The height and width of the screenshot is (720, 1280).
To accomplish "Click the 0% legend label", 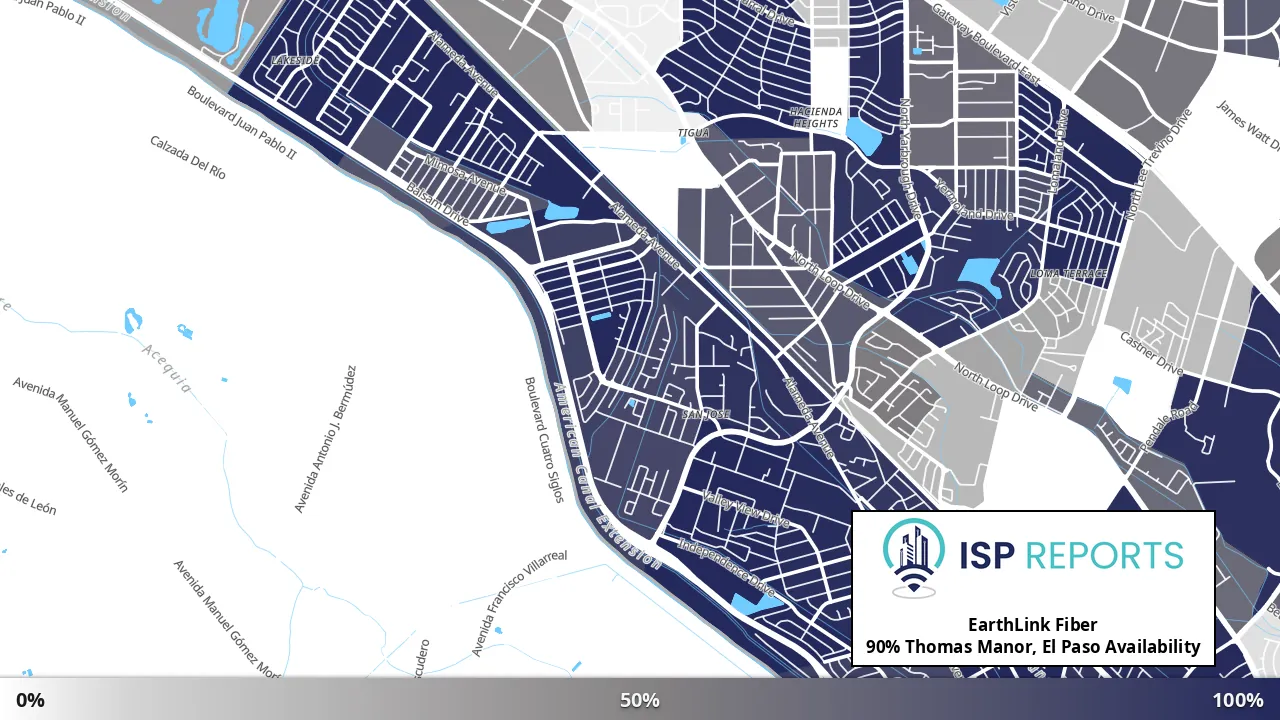I will pos(30,700).
